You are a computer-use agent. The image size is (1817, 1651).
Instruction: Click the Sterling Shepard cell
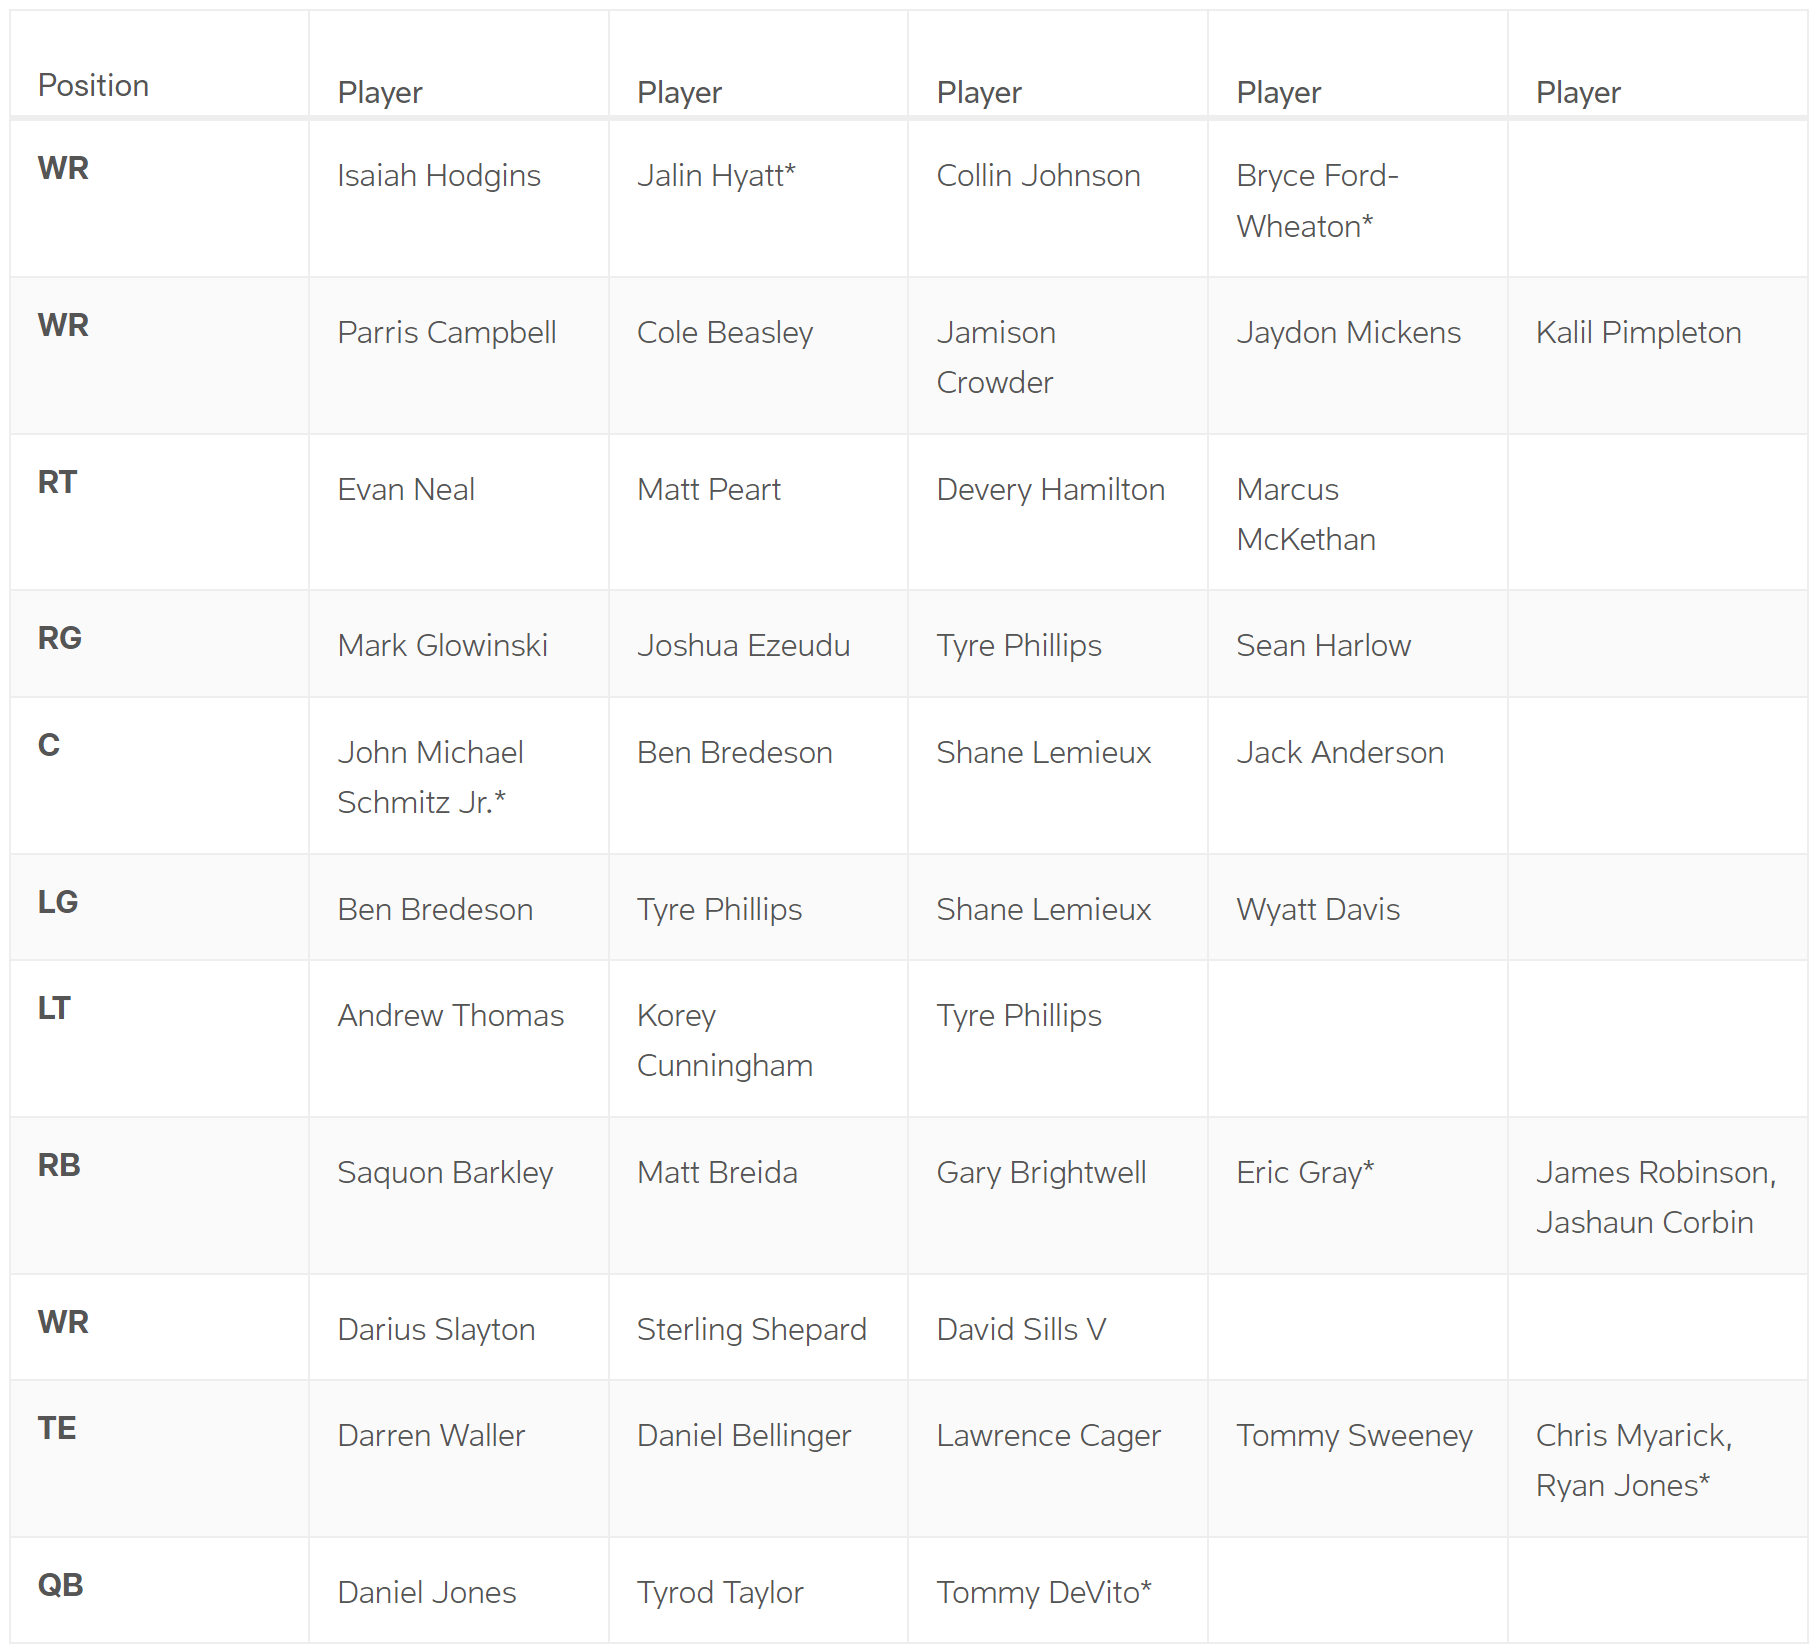click(x=751, y=1330)
